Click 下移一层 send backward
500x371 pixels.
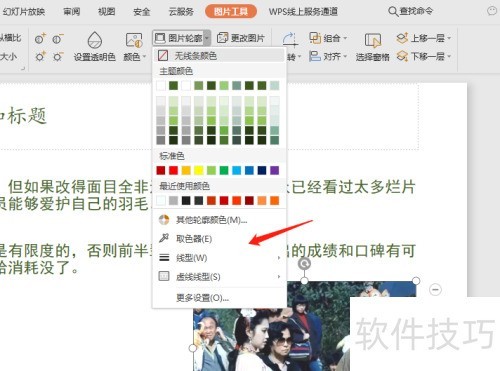click(420, 56)
